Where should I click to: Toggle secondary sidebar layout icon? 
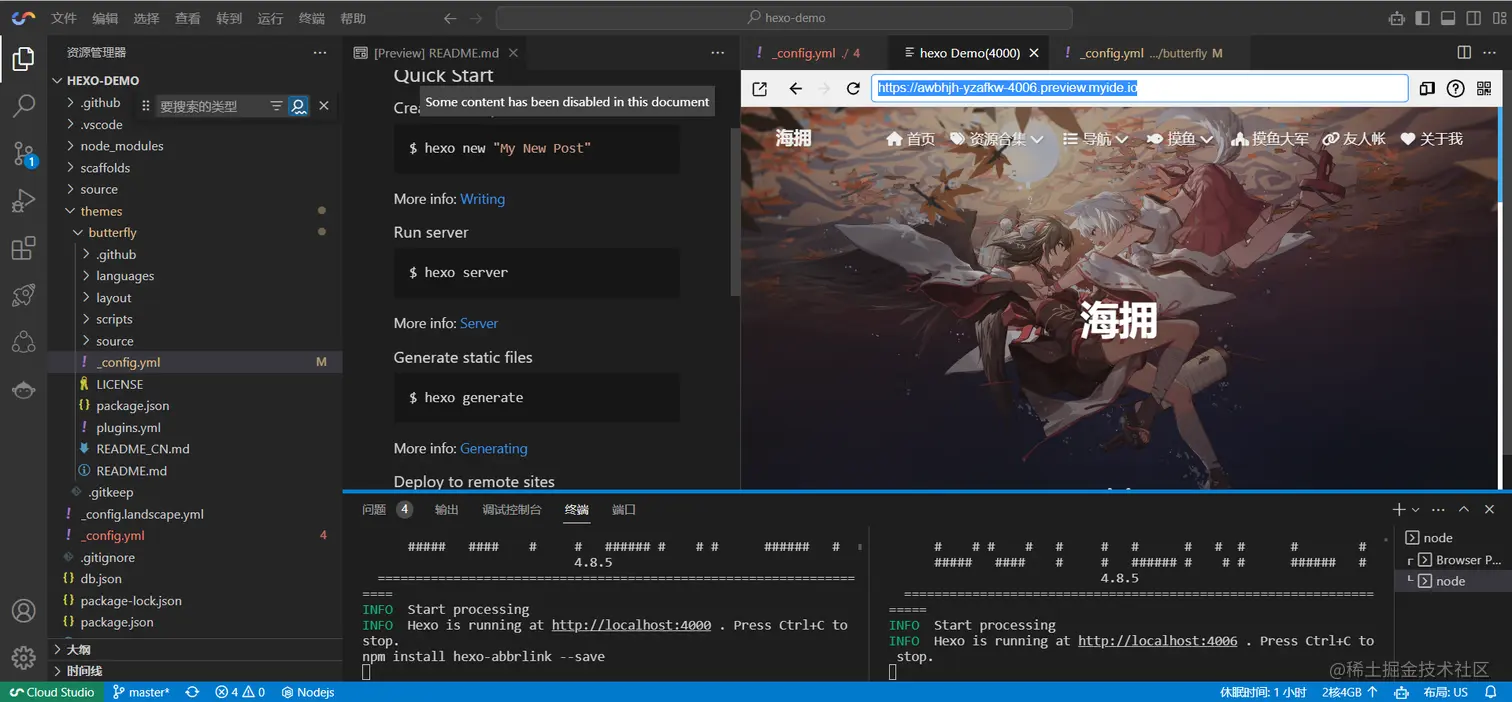(1474, 18)
